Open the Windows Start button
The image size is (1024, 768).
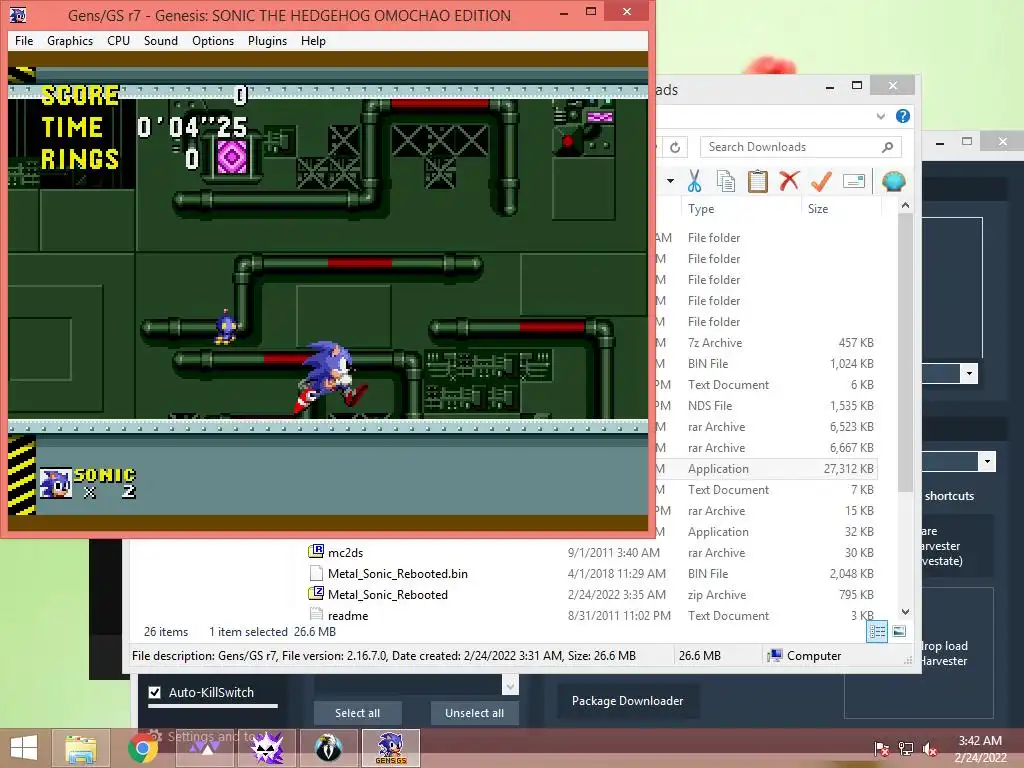coord(24,748)
